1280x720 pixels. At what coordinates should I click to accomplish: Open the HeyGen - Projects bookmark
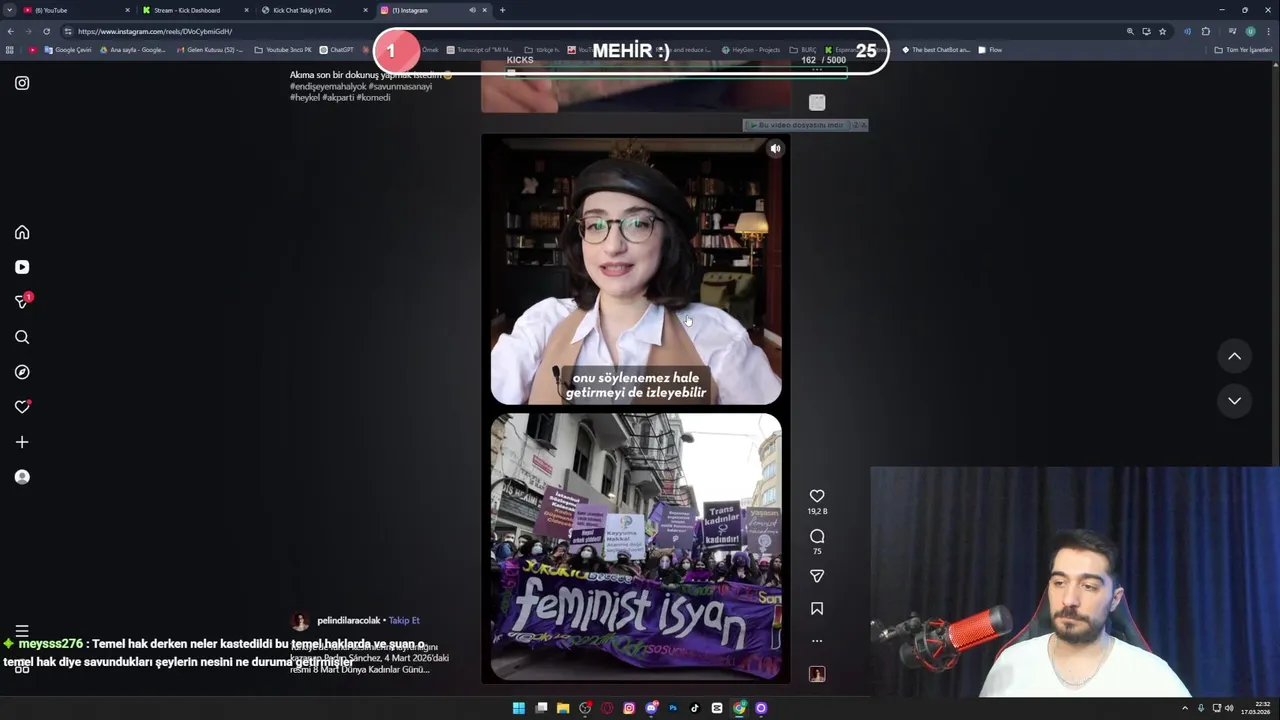[752, 50]
